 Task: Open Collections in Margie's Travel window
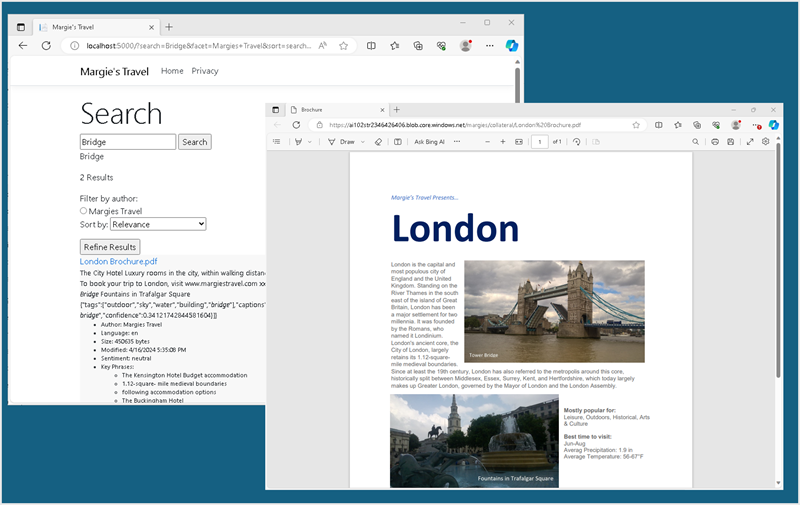click(x=418, y=46)
